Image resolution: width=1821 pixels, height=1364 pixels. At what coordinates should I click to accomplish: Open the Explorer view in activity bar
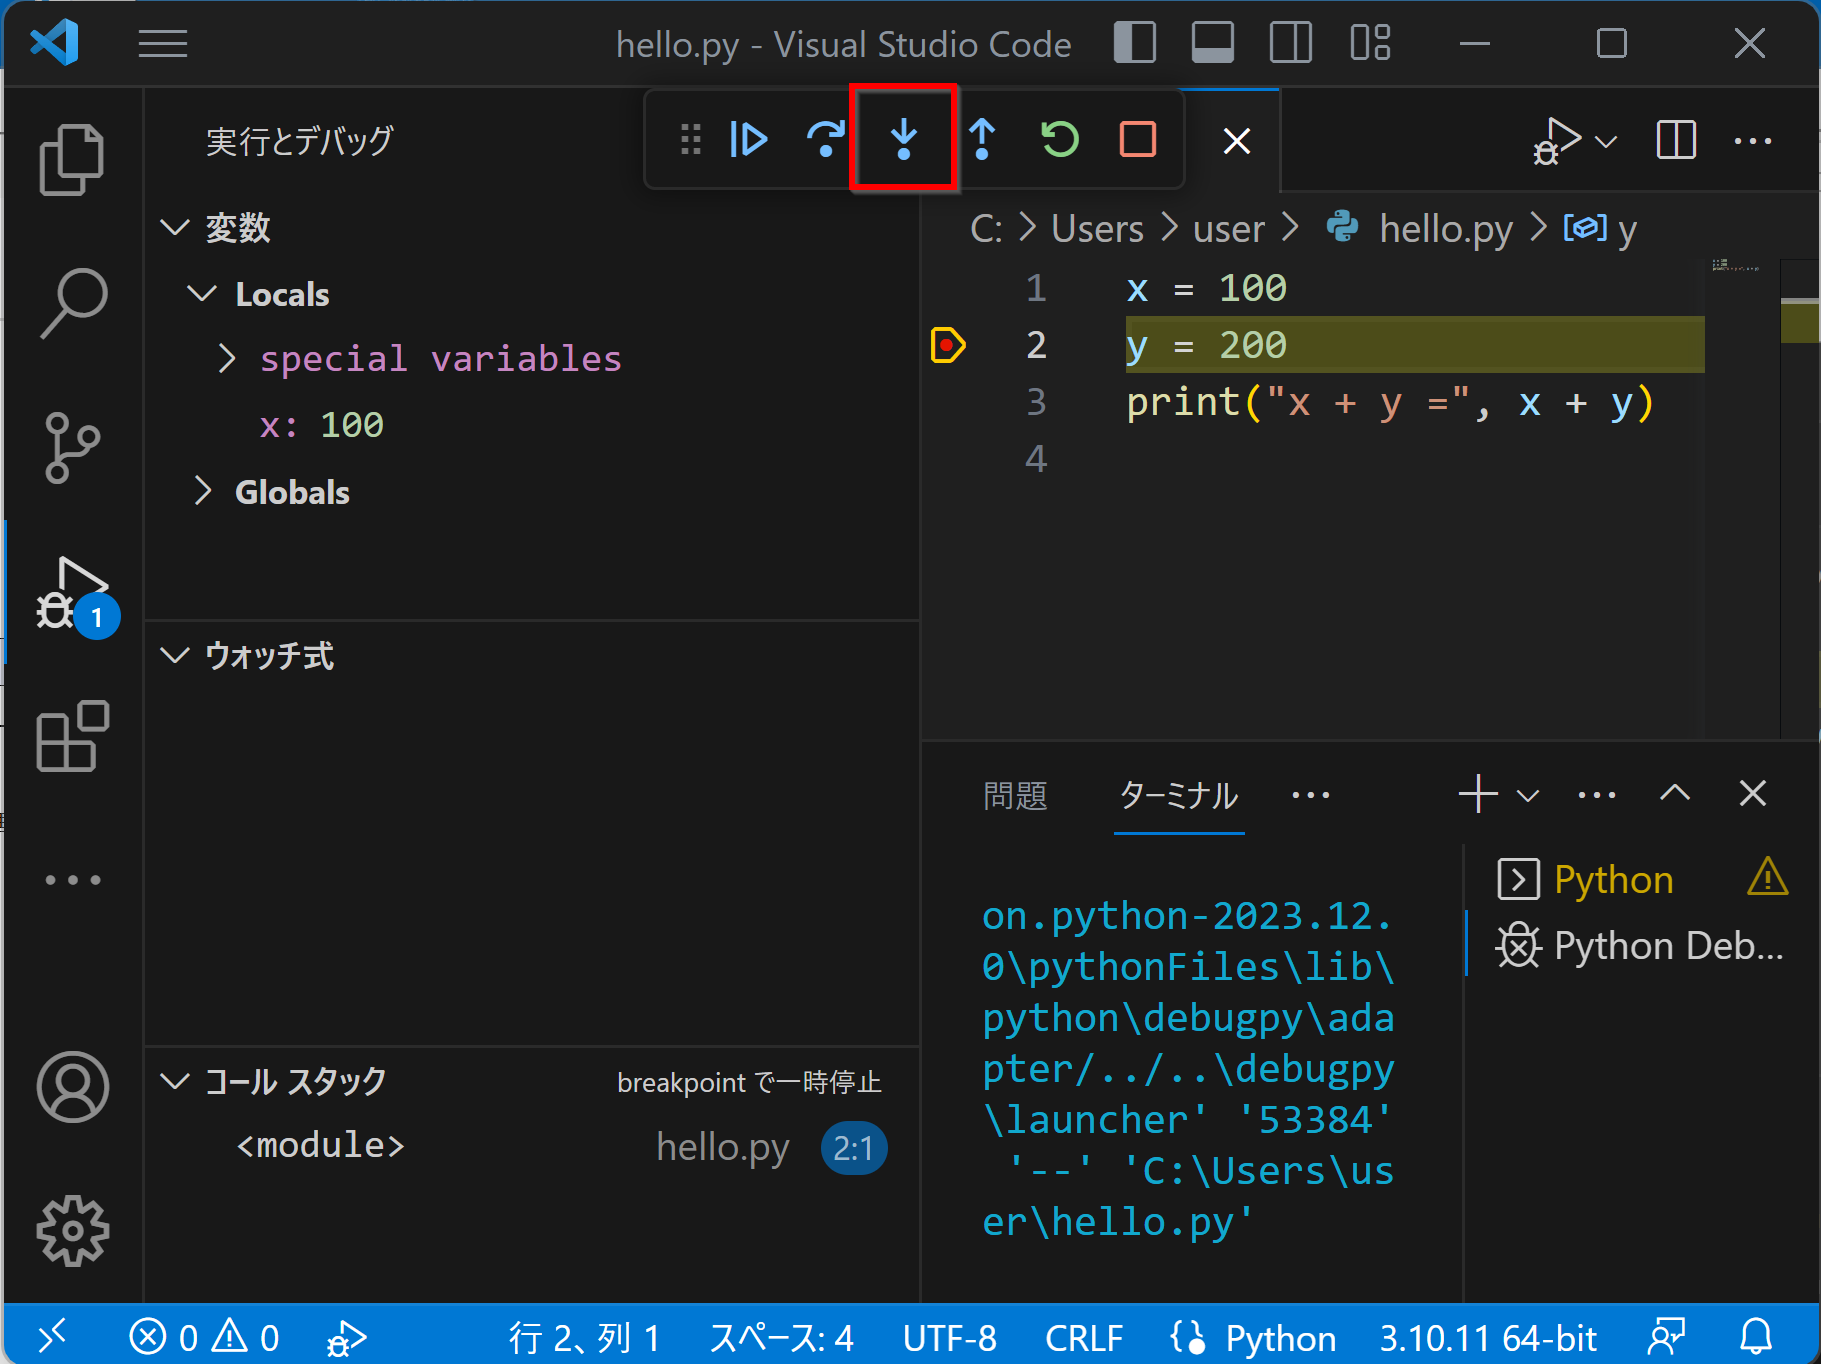pos(72,160)
